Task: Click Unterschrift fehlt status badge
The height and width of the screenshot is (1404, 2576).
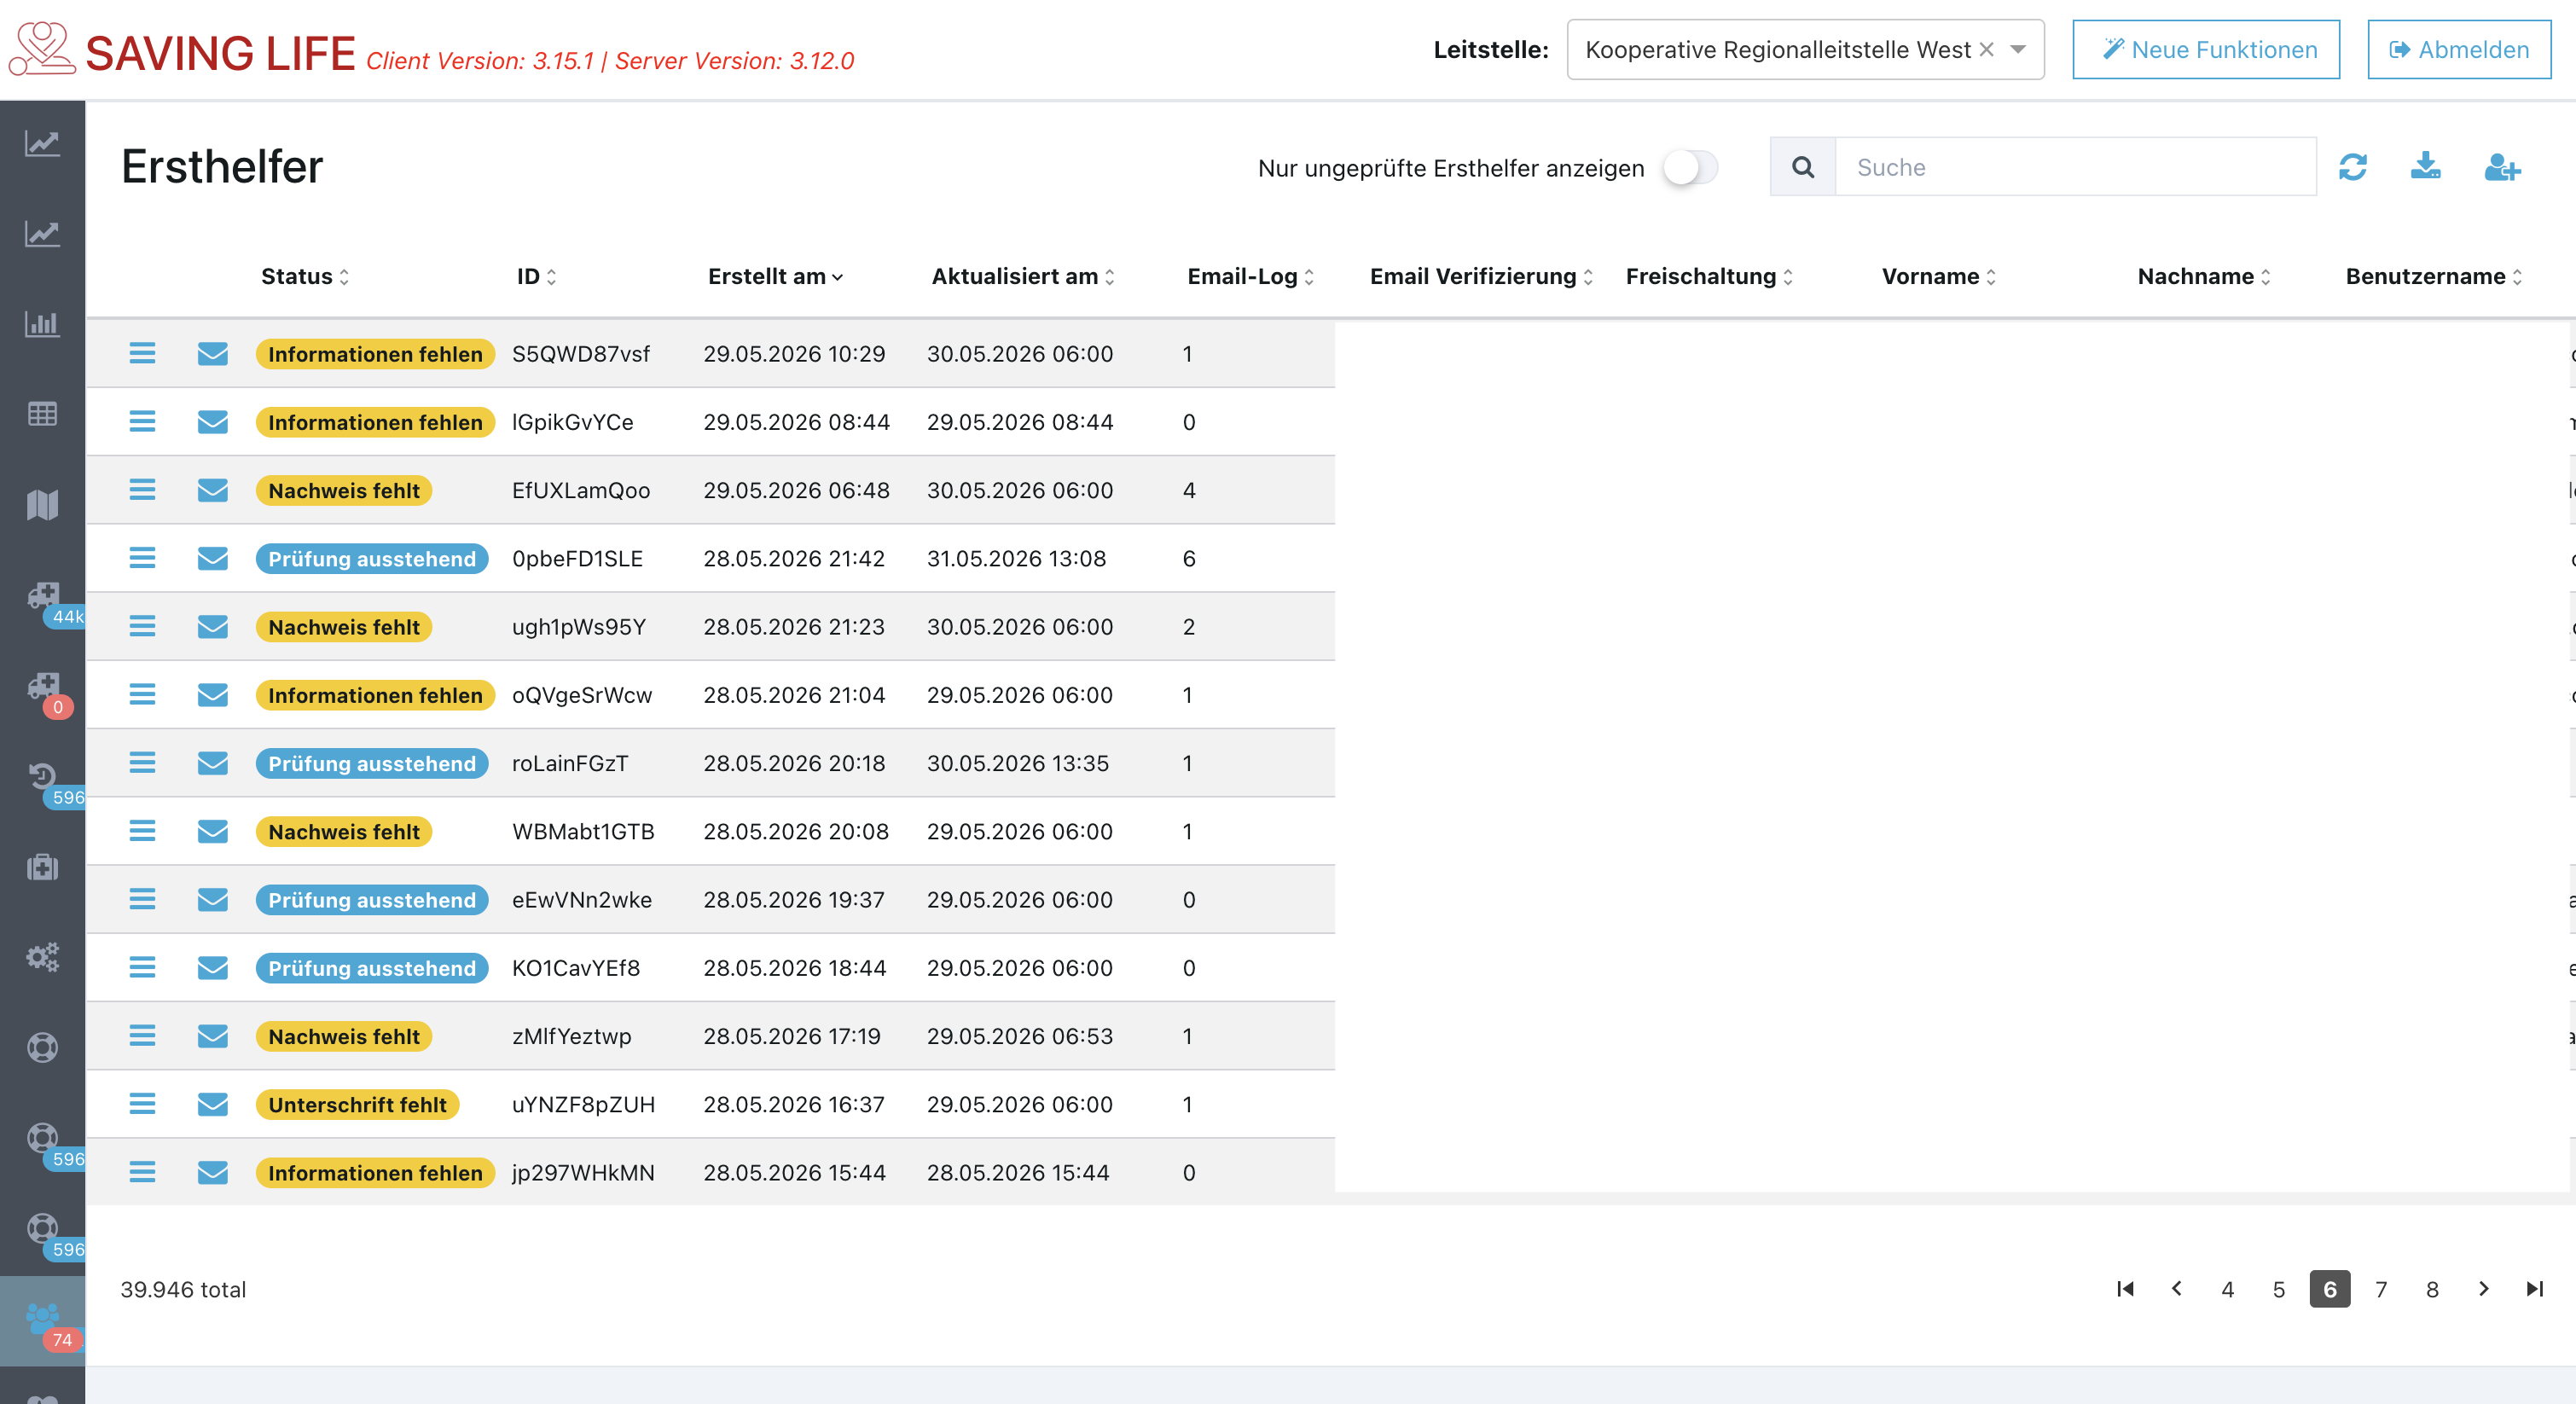Action: click(x=357, y=1104)
